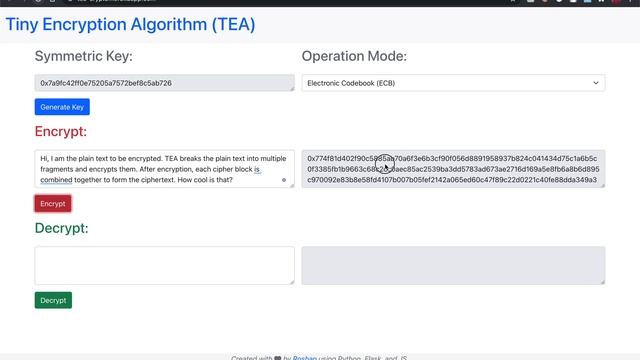Click the Symmetric Key field

click(164, 83)
